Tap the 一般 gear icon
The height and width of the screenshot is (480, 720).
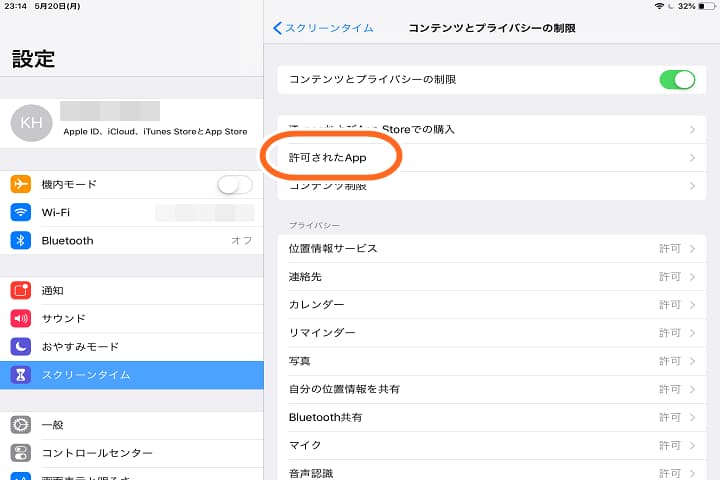click(21, 425)
